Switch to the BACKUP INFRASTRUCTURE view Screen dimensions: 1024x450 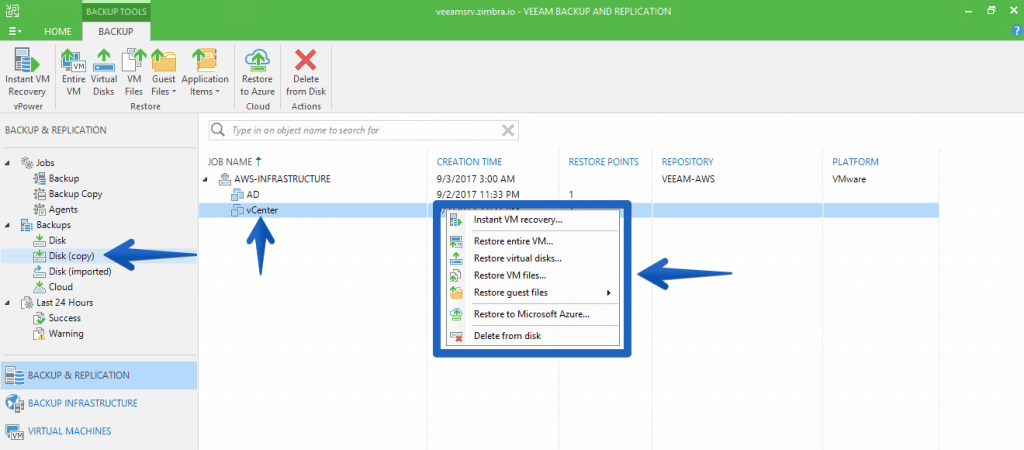(98, 403)
